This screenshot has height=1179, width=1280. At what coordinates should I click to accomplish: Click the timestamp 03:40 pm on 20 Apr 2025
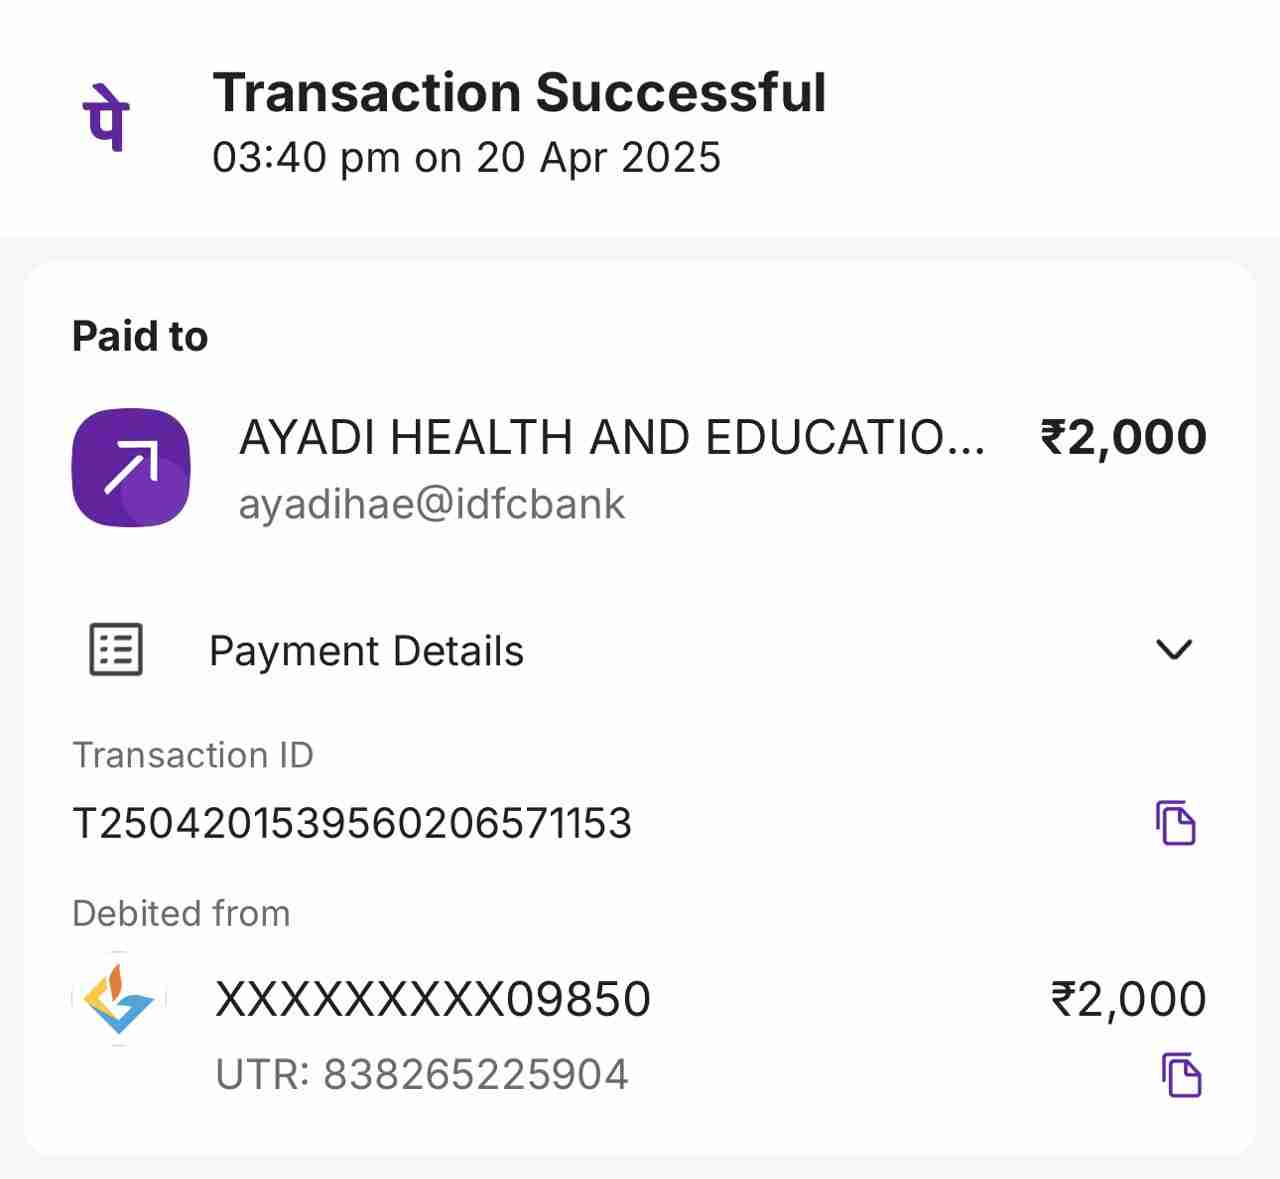tap(466, 158)
